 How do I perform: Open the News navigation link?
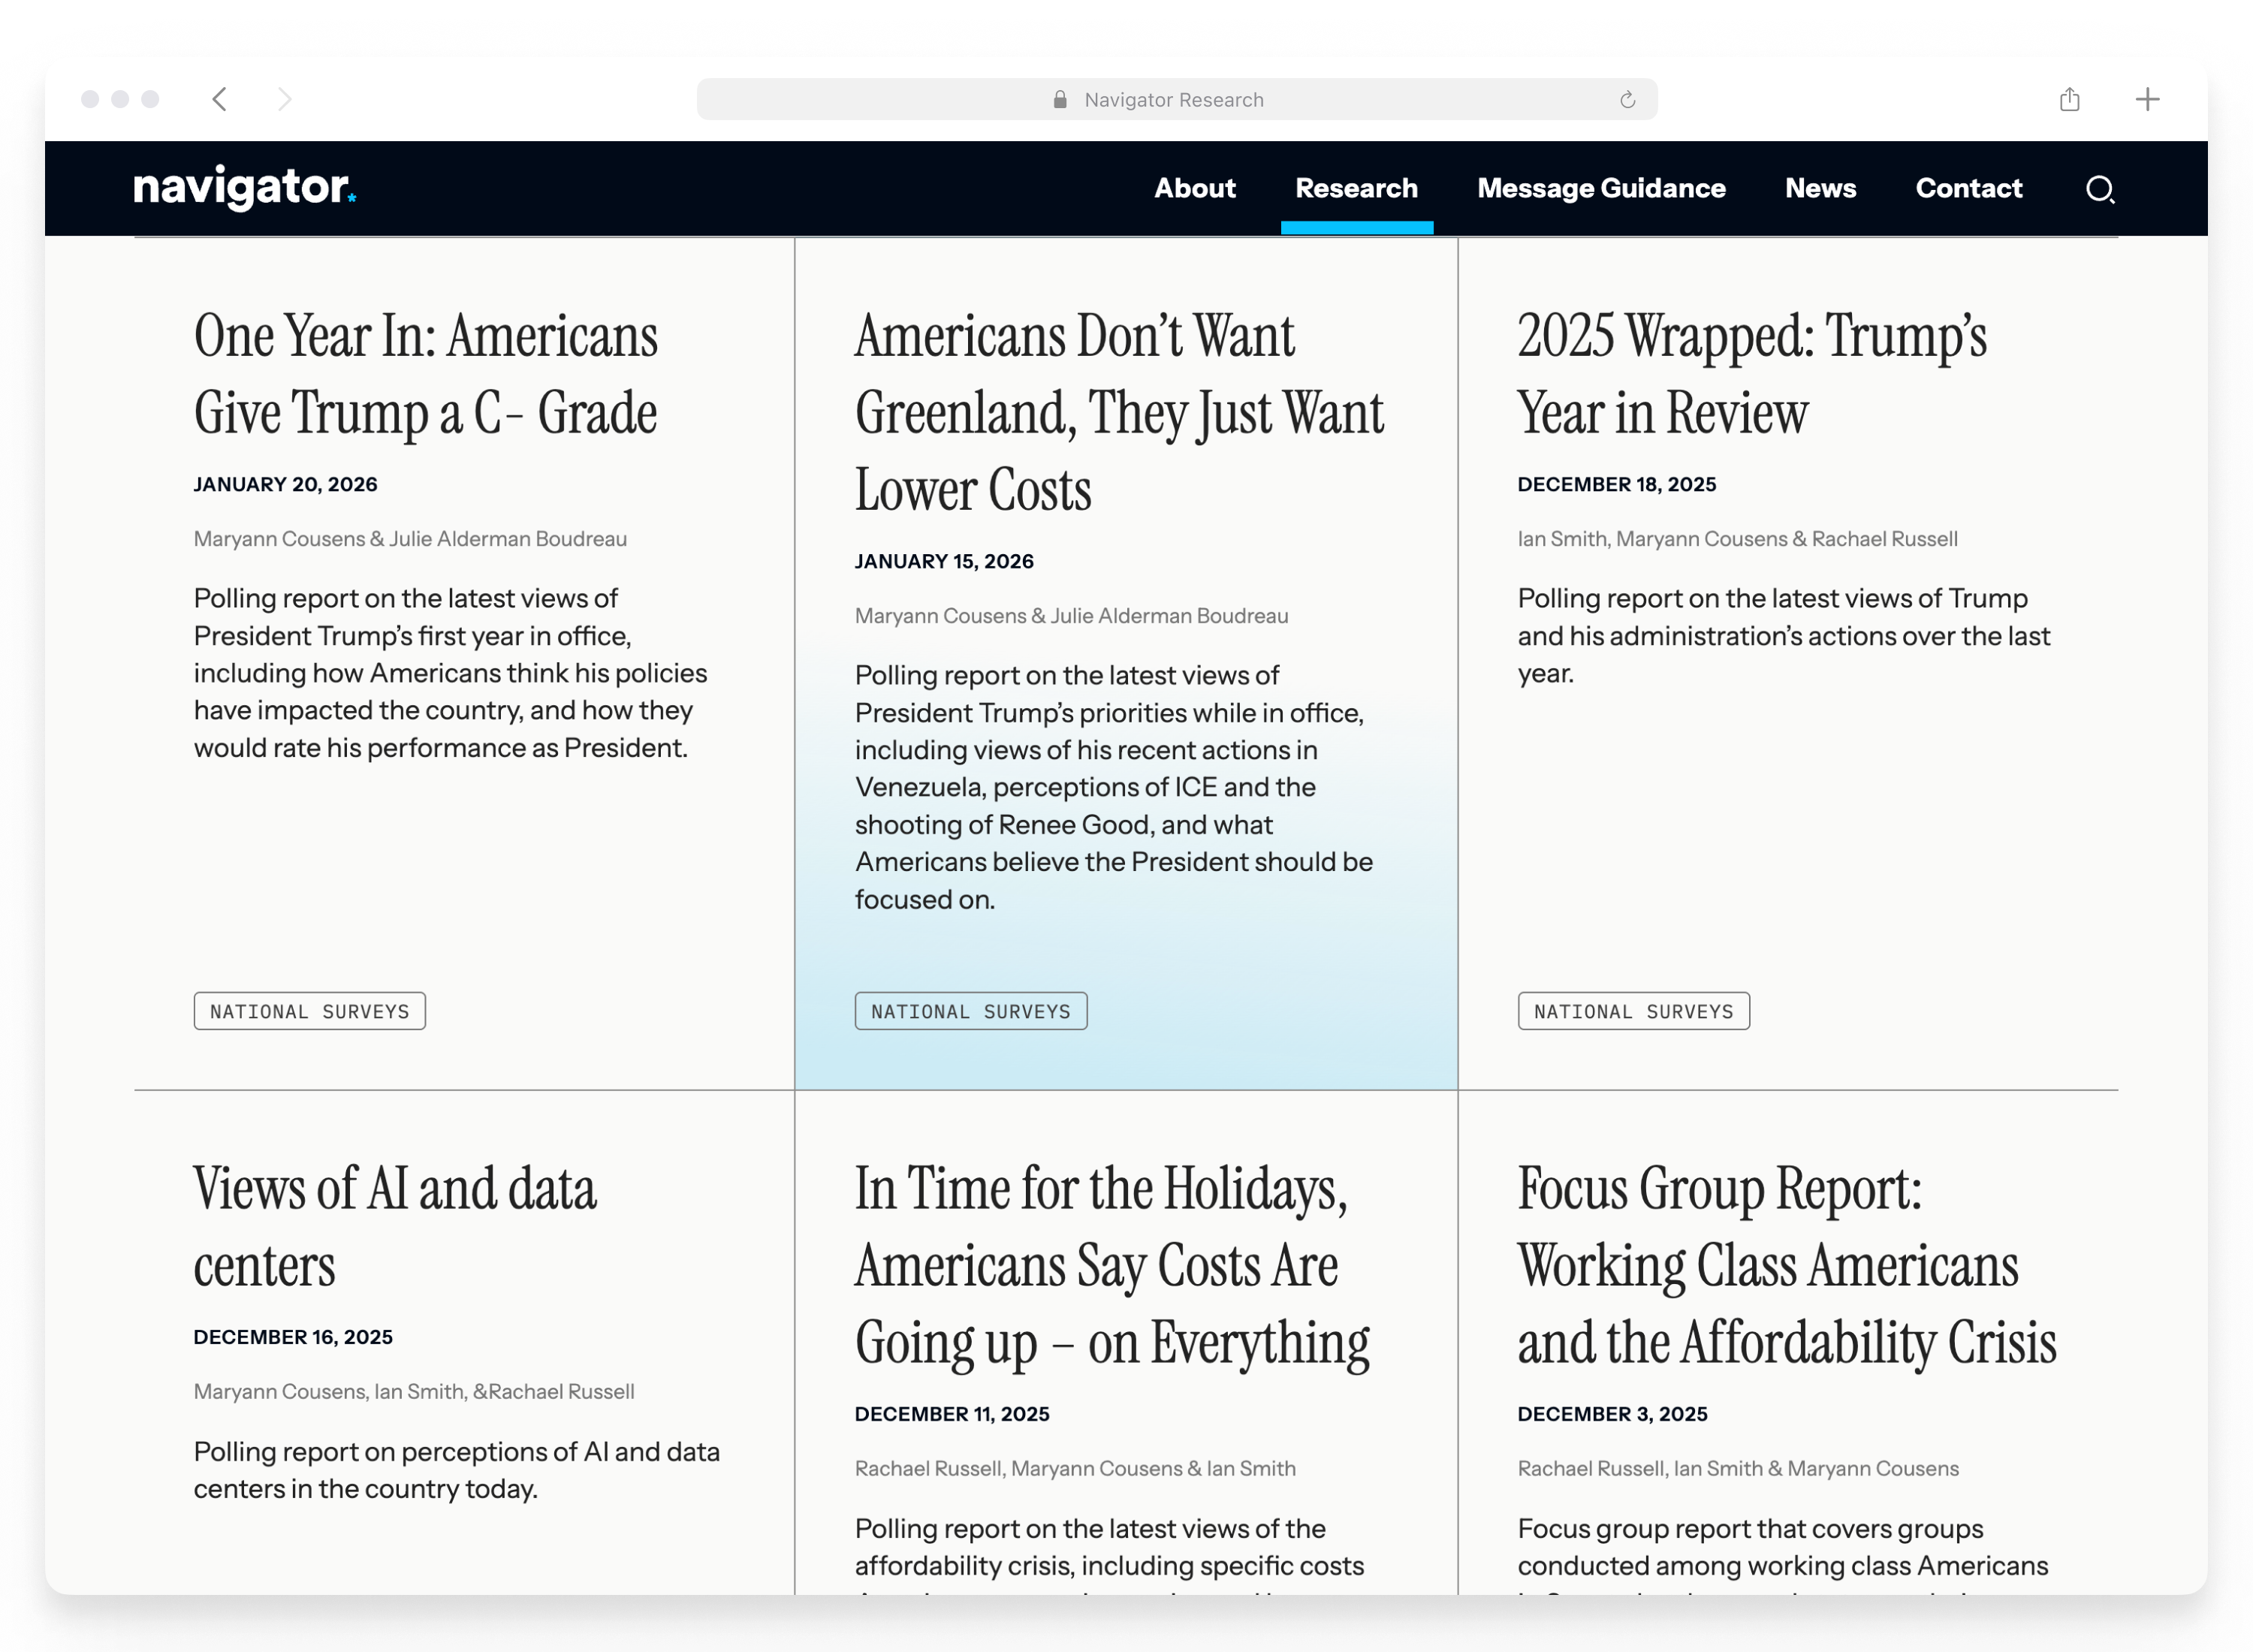point(1820,188)
